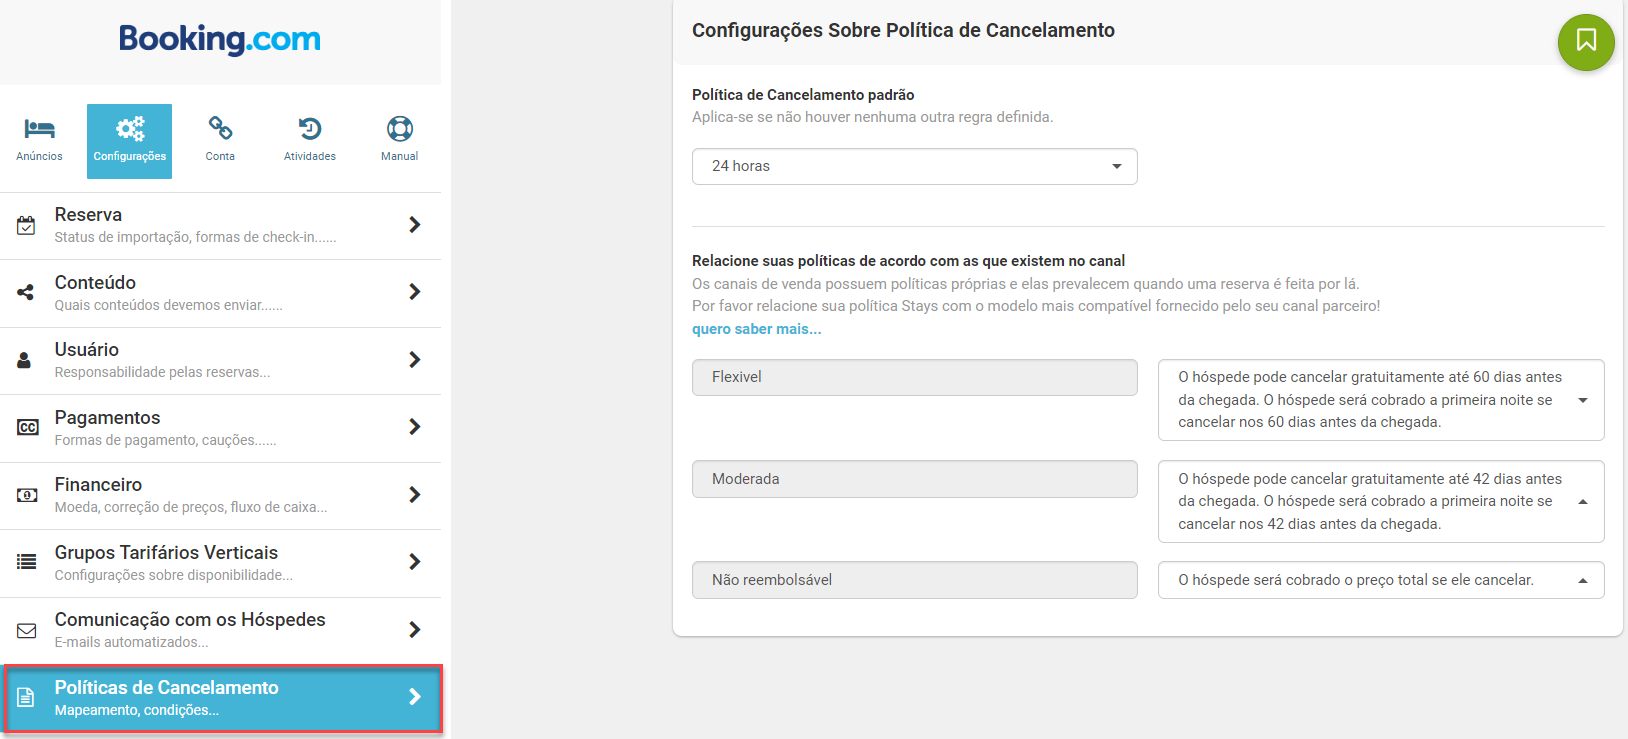Open the 24 horas default policy dropdown

[x=914, y=166]
